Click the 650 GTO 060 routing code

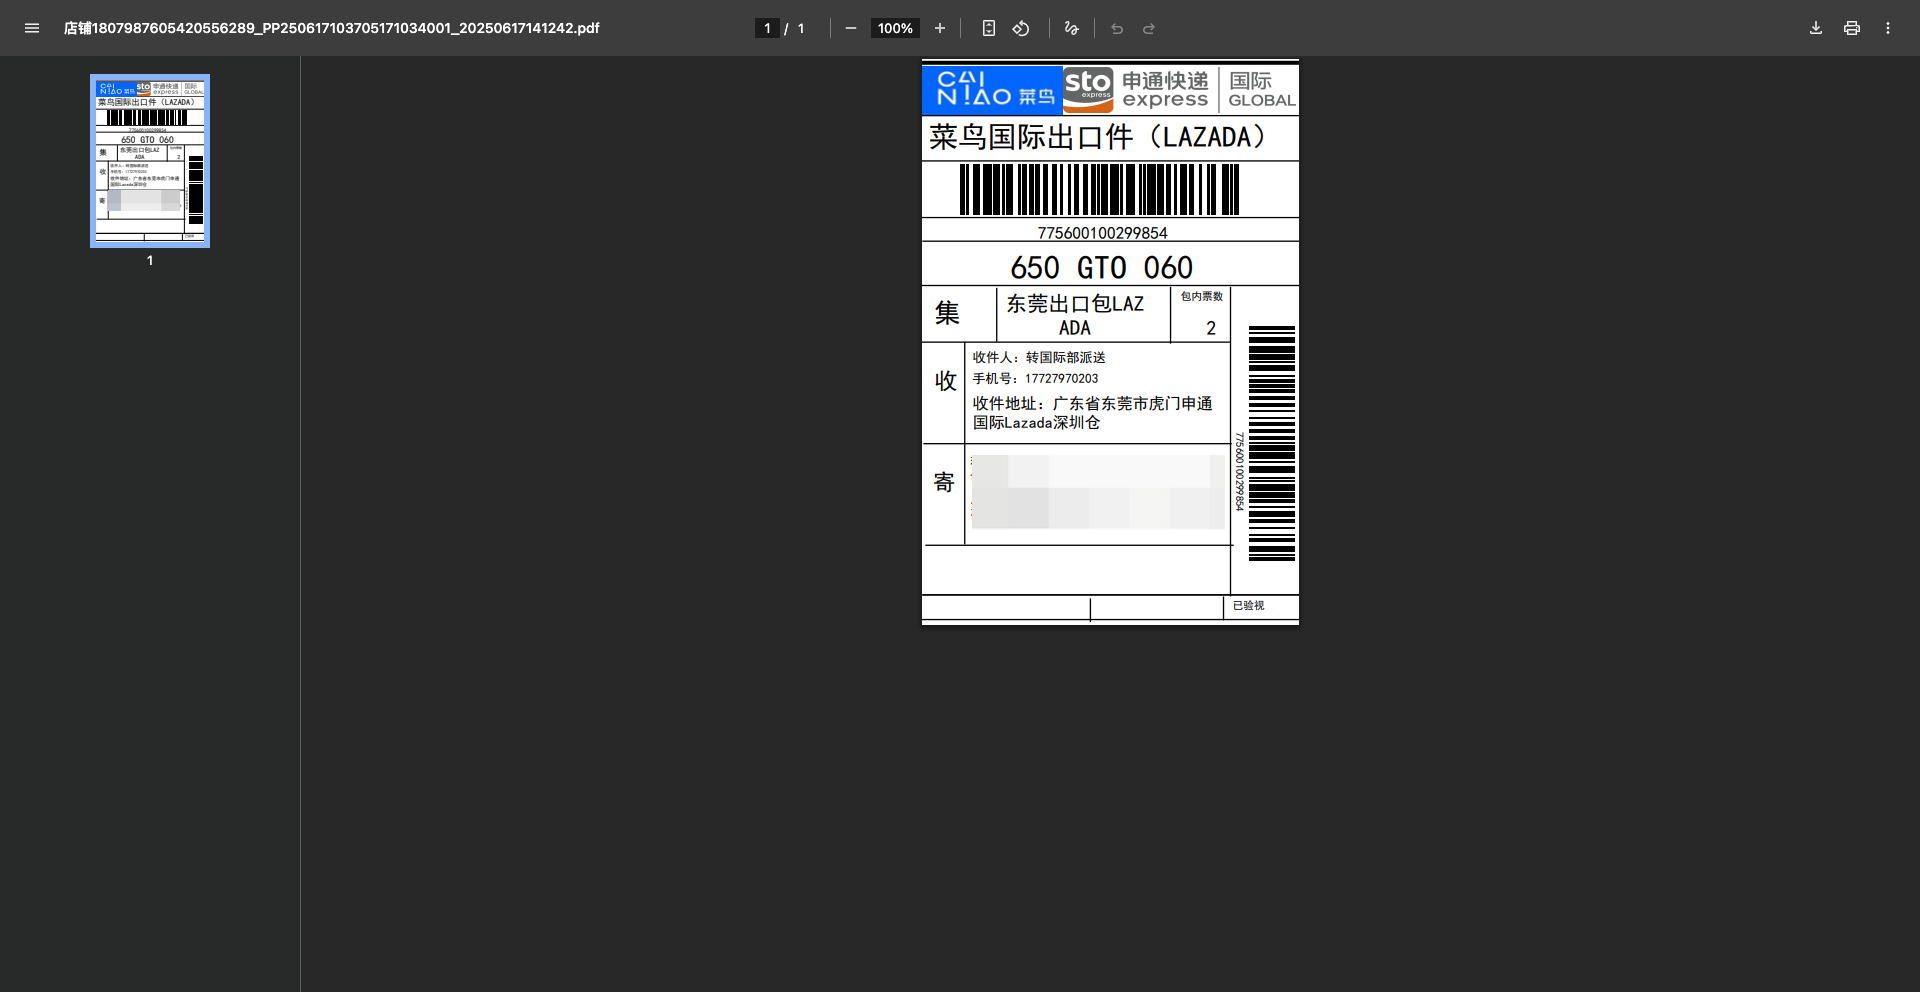point(1101,267)
